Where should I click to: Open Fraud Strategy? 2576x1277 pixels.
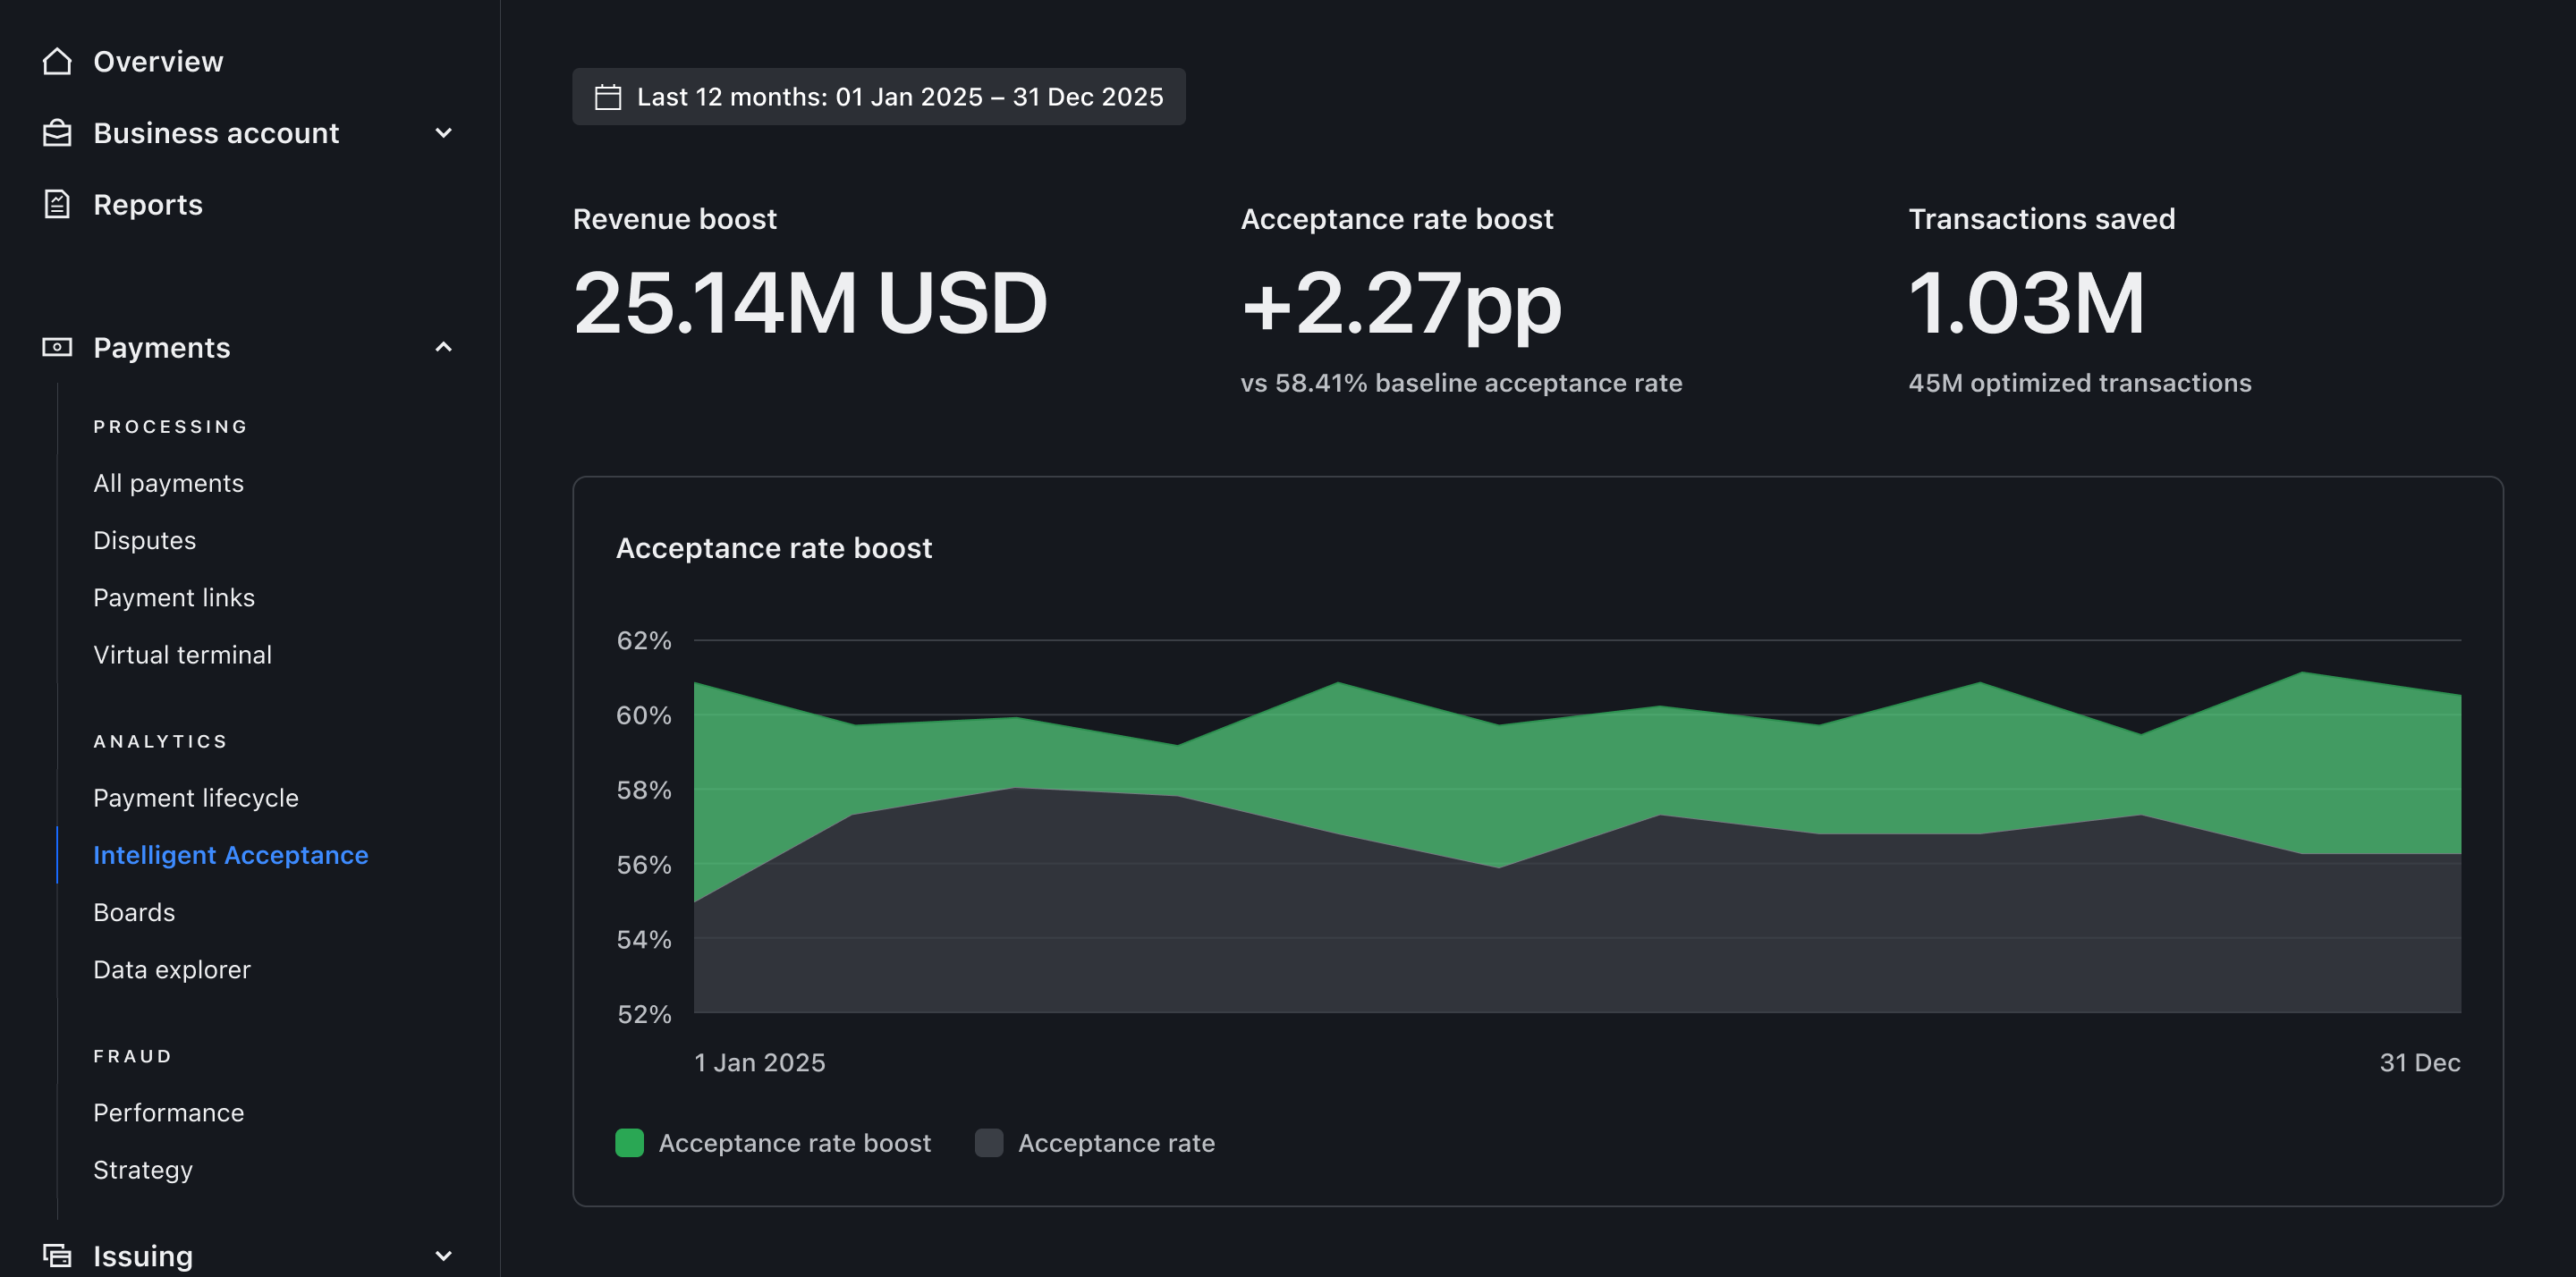tap(143, 1169)
